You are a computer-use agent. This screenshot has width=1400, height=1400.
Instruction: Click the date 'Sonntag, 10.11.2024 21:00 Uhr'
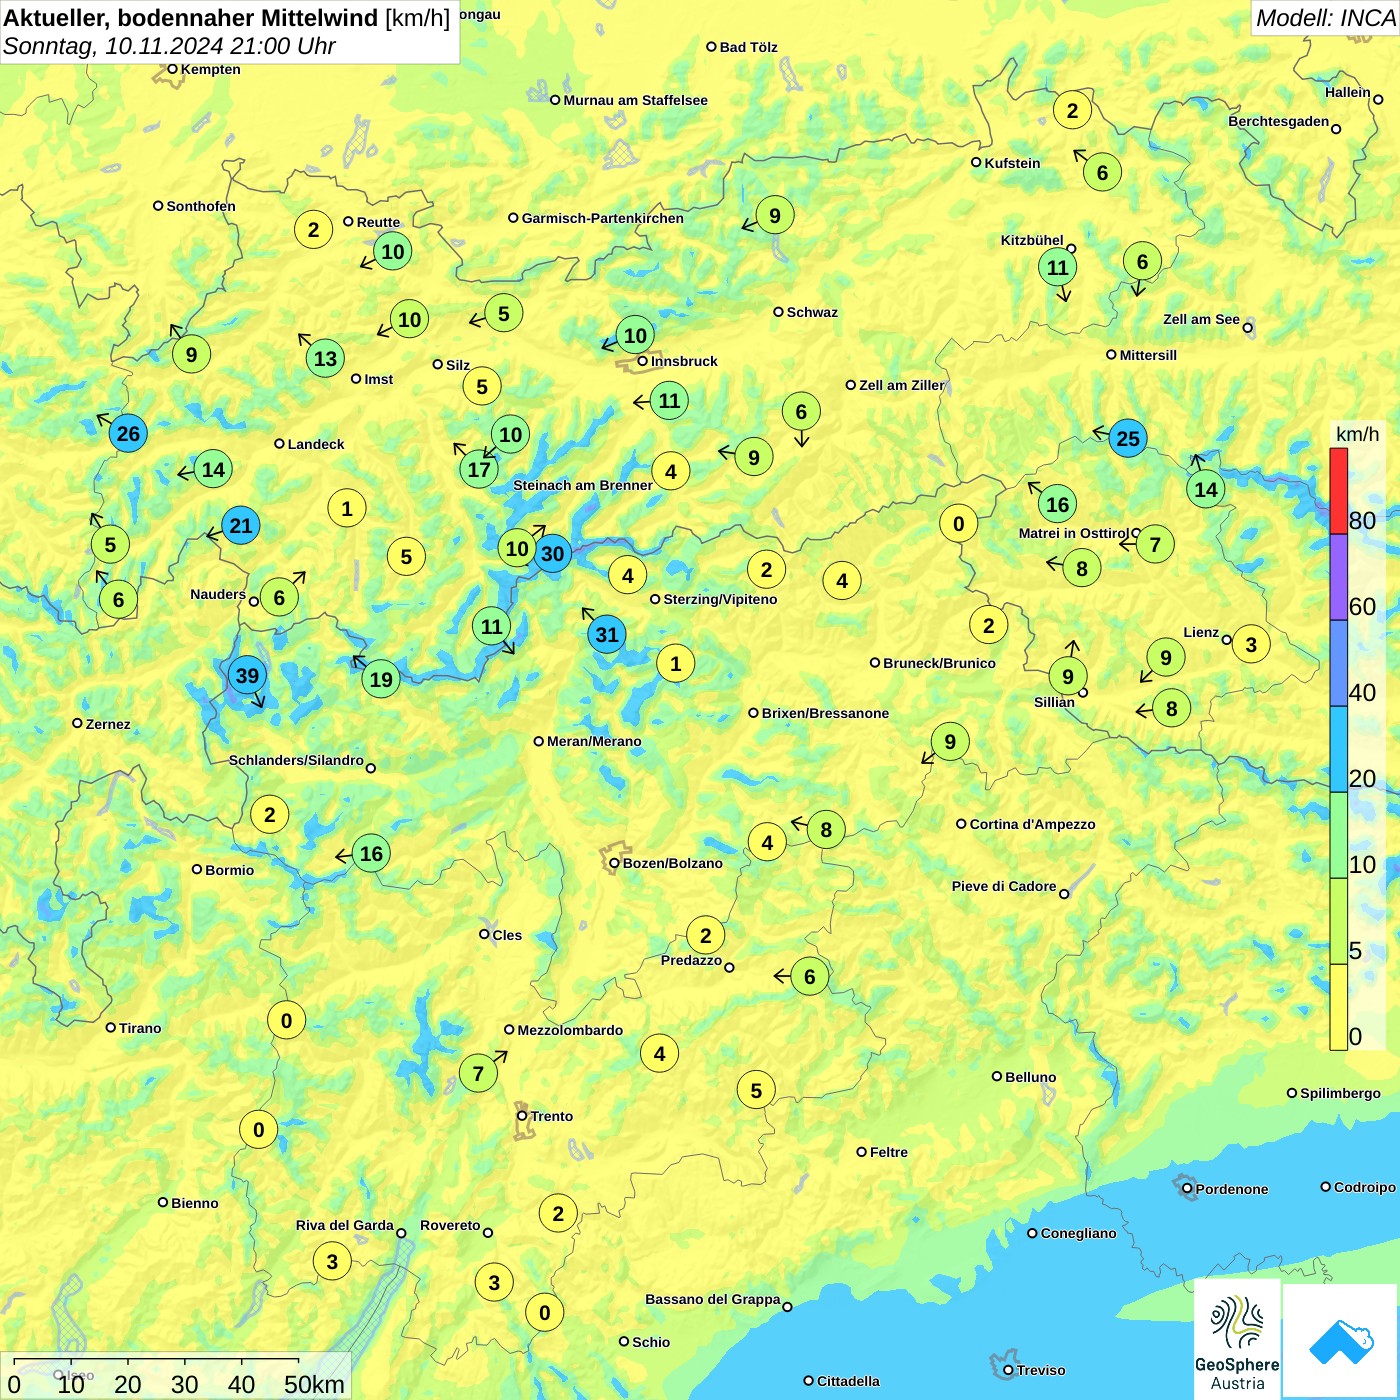click(169, 46)
